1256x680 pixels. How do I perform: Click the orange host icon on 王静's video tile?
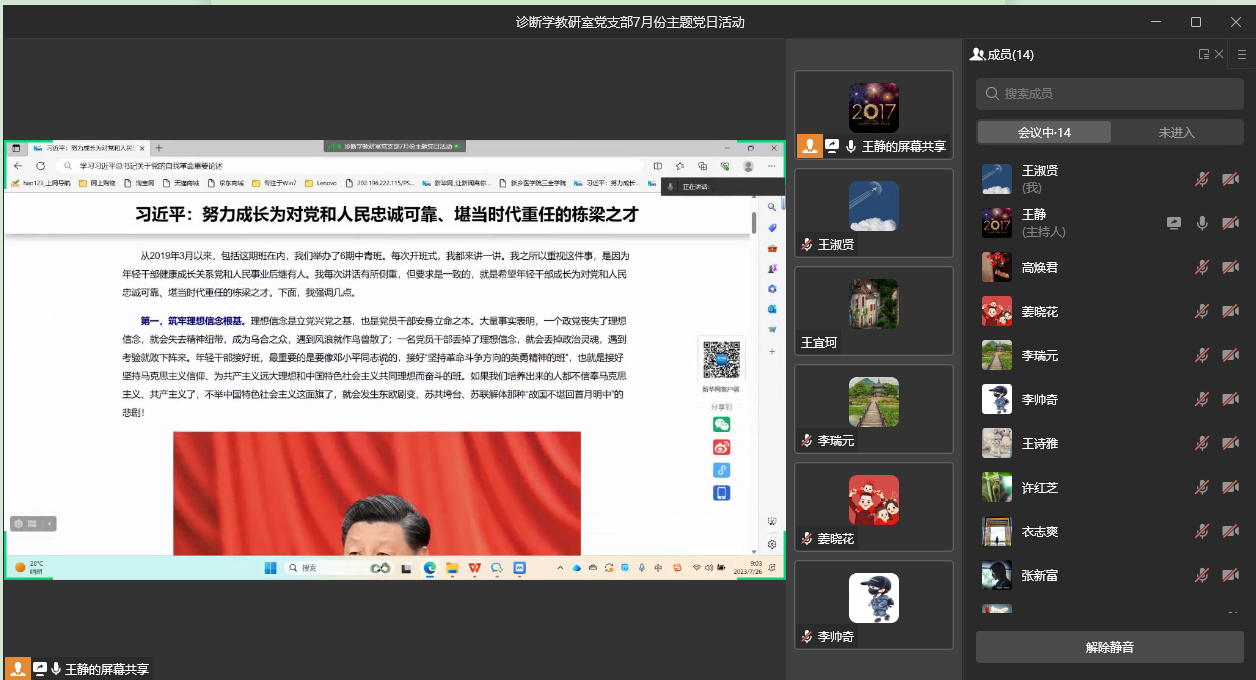pyautogui.click(x=808, y=146)
